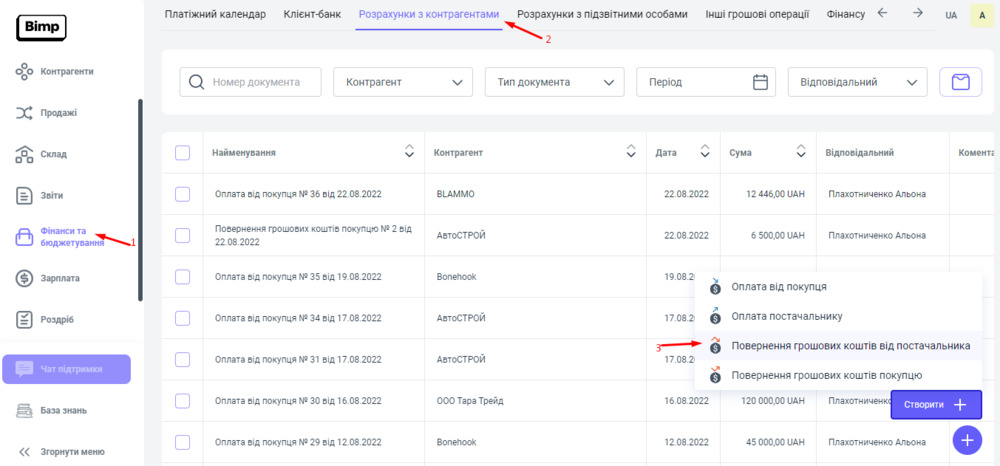Choose Оплата постачальнику from the popup menu
This screenshot has width=1000, height=466.
(x=786, y=316)
